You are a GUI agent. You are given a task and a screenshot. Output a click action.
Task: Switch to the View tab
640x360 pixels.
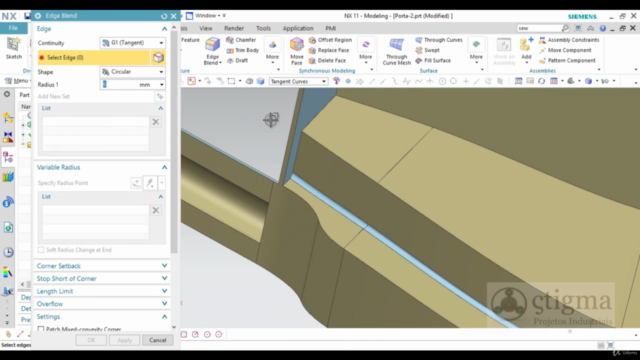point(206,28)
